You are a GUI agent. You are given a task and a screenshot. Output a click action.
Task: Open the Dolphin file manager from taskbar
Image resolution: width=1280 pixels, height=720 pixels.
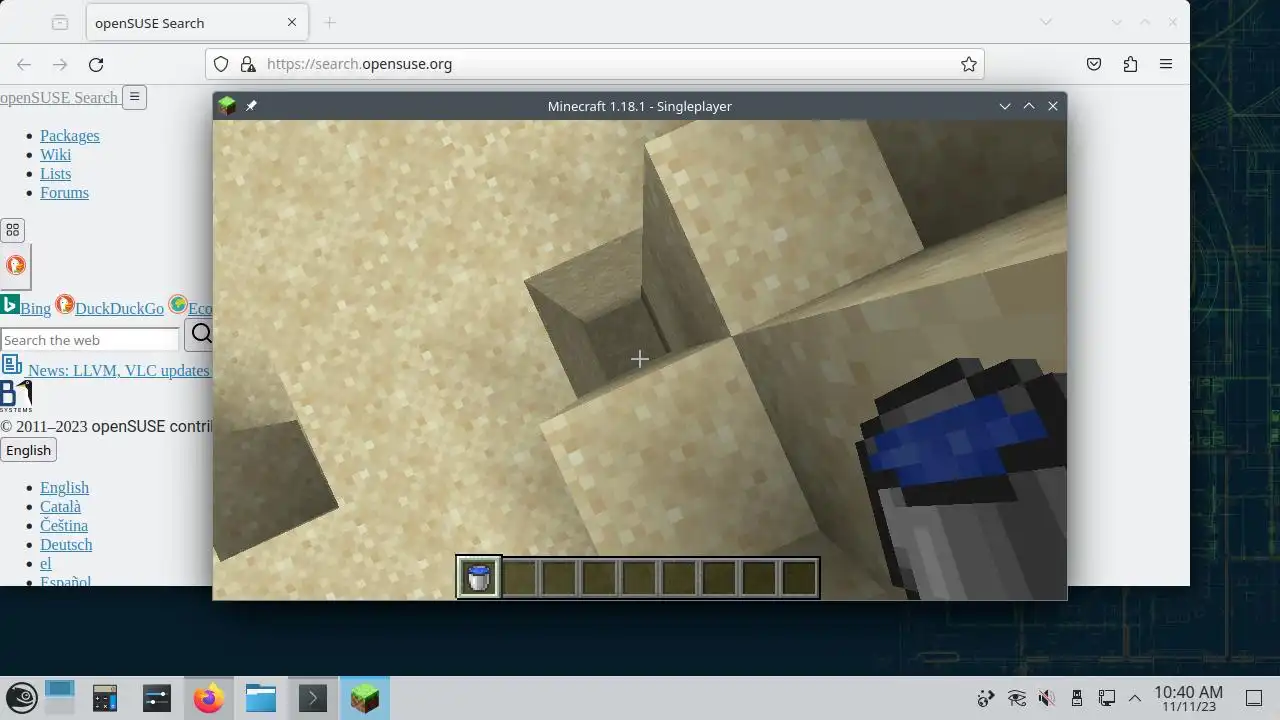pos(261,698)
